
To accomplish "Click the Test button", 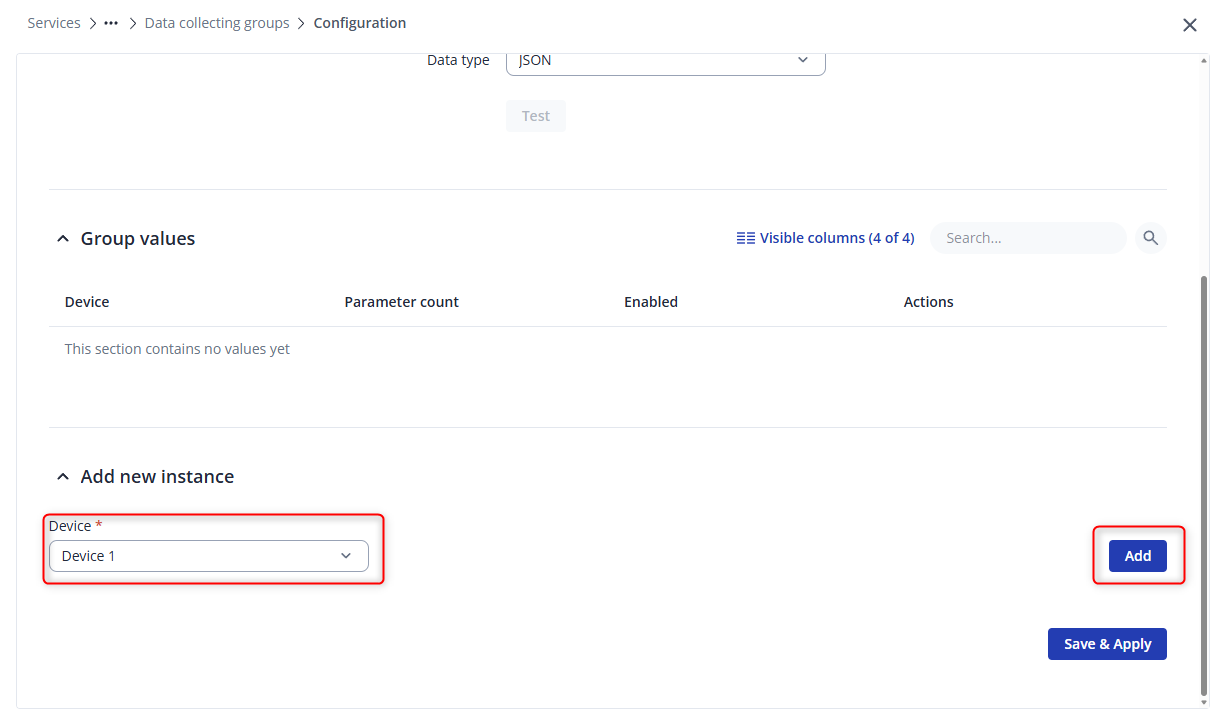I will click(x=535, y=116).
